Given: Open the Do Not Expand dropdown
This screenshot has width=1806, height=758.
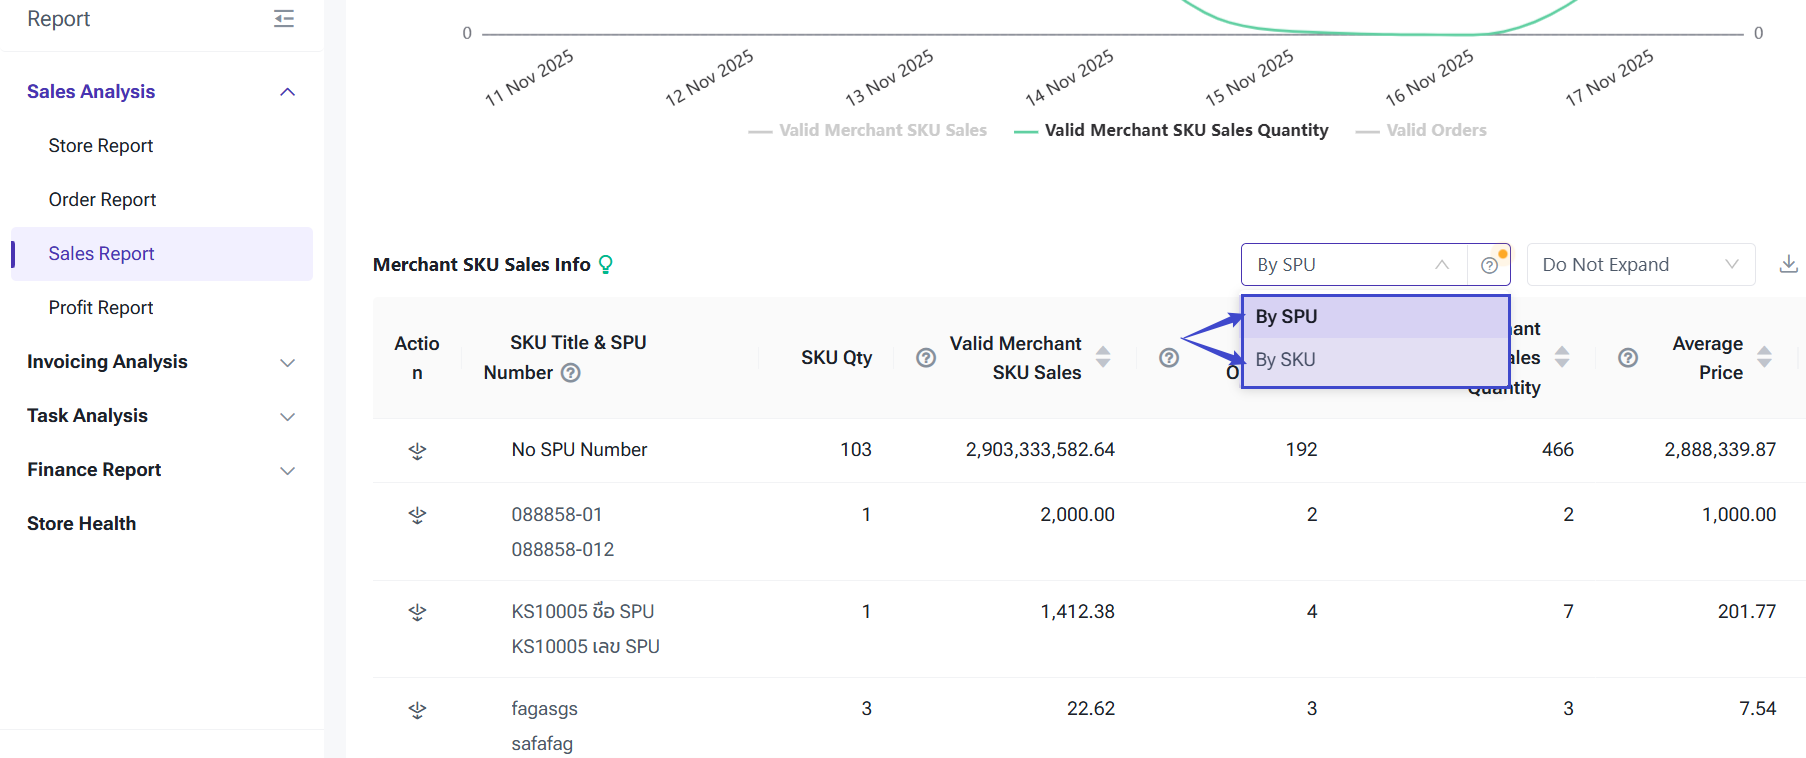Looking at the screenshot, I should (x=1640, y=265).
